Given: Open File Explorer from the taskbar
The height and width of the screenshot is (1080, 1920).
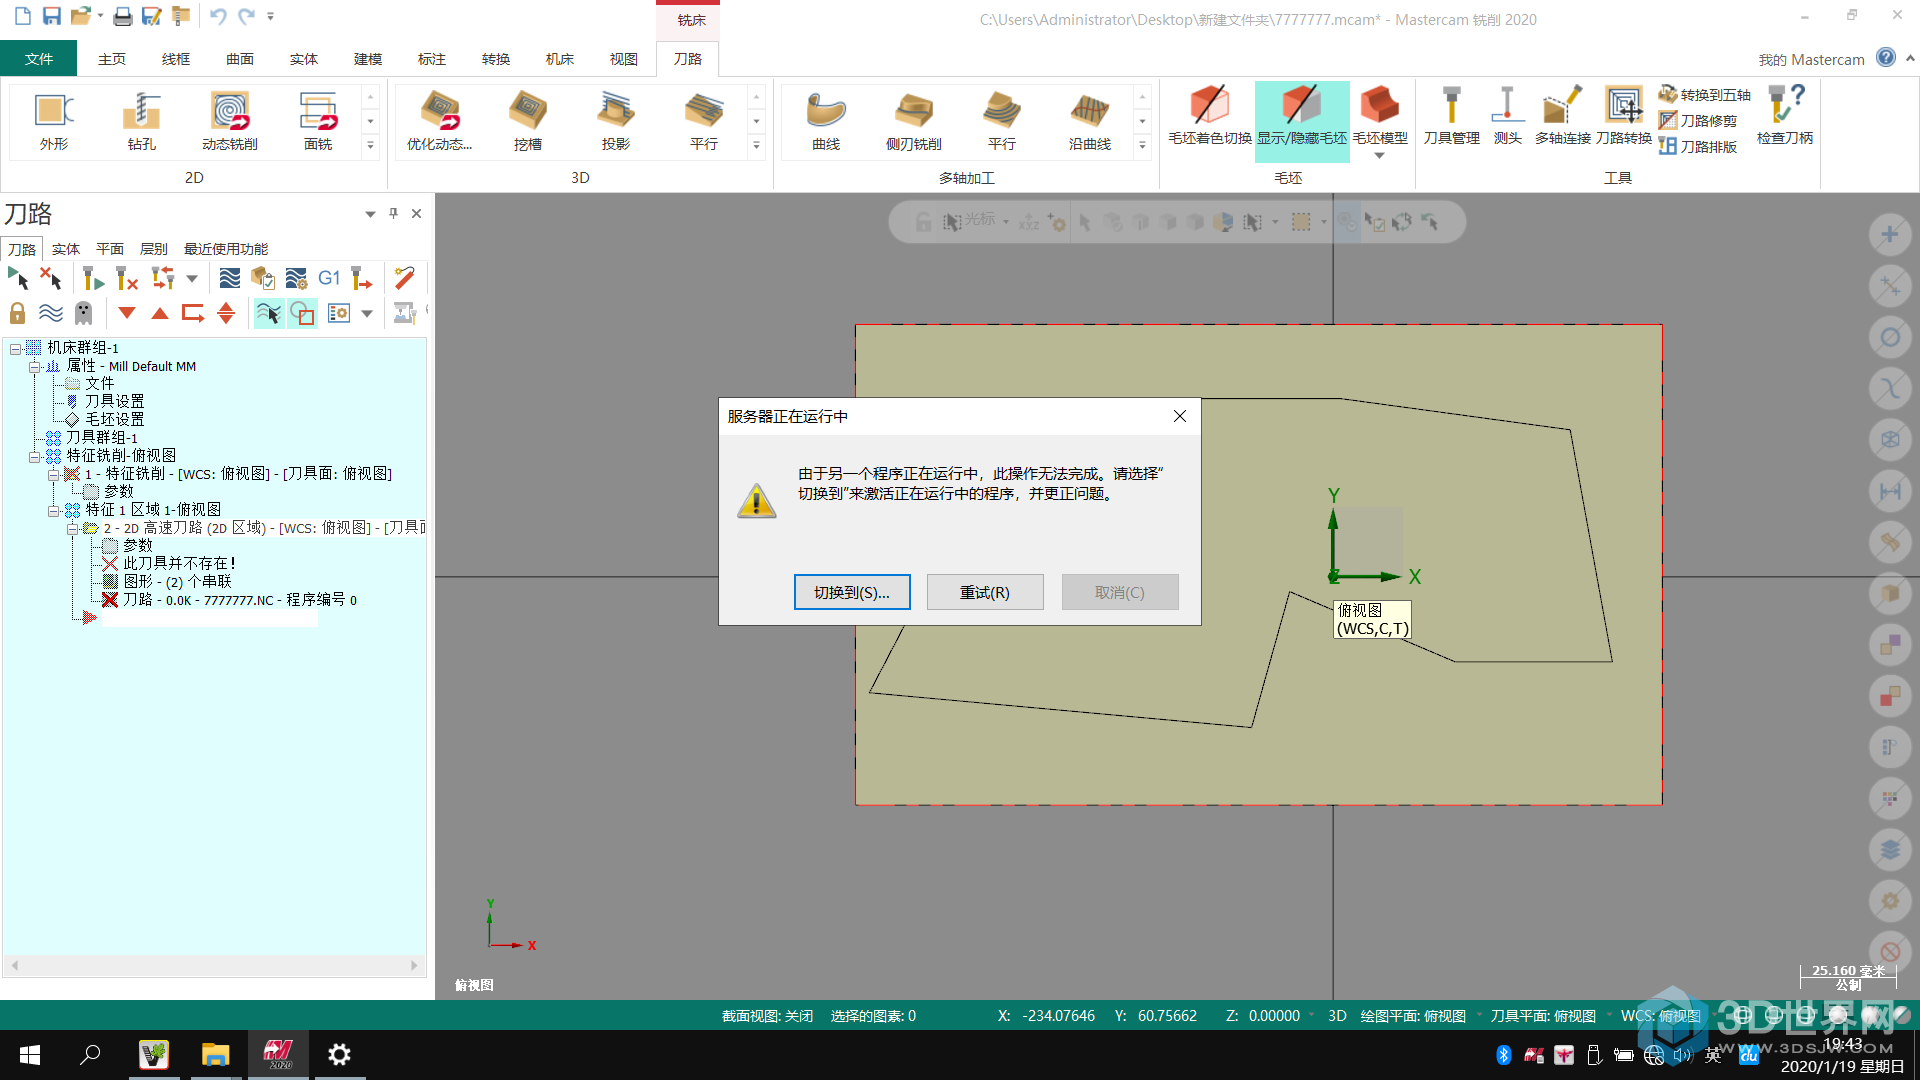Looking at the screenshot, I should click(215, 1055).
